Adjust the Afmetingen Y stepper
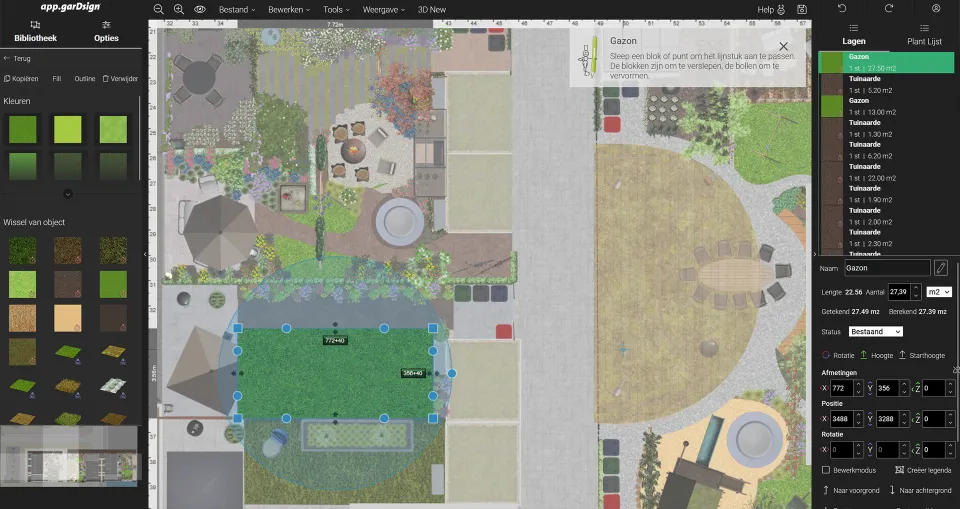 pos(904,388)
